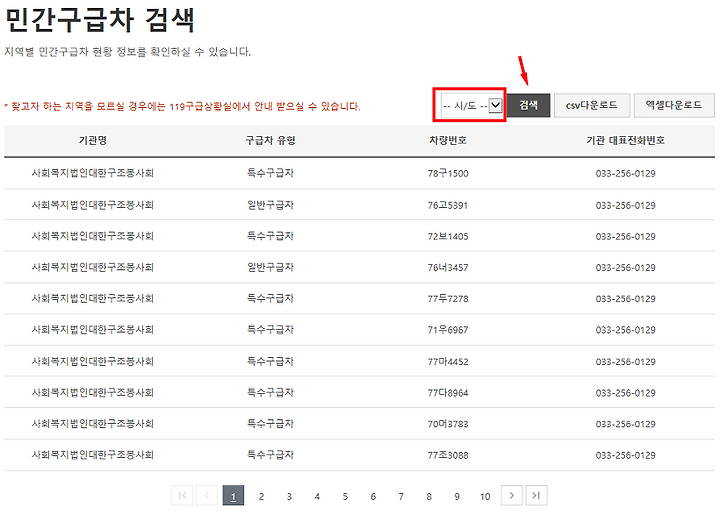Image resolution: width=720 pixels, height=515 pixels.
Task: Go to next page arrow icon
Action: 512,495
